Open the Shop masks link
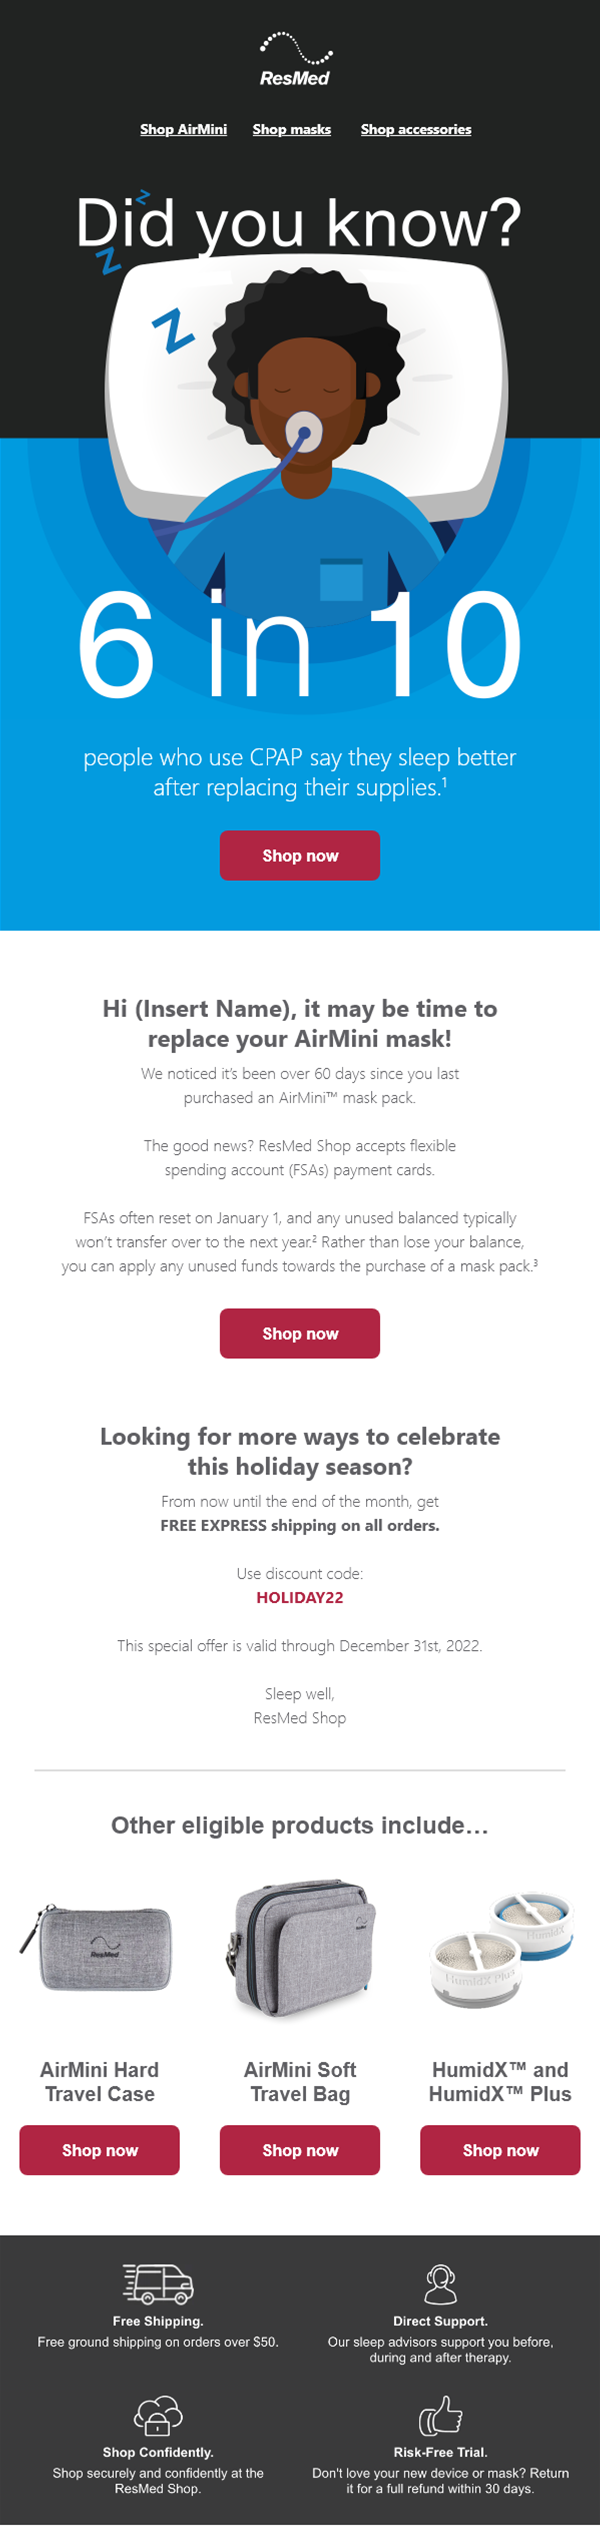Screen dimensions: 600x2528 tap(291, 129)
